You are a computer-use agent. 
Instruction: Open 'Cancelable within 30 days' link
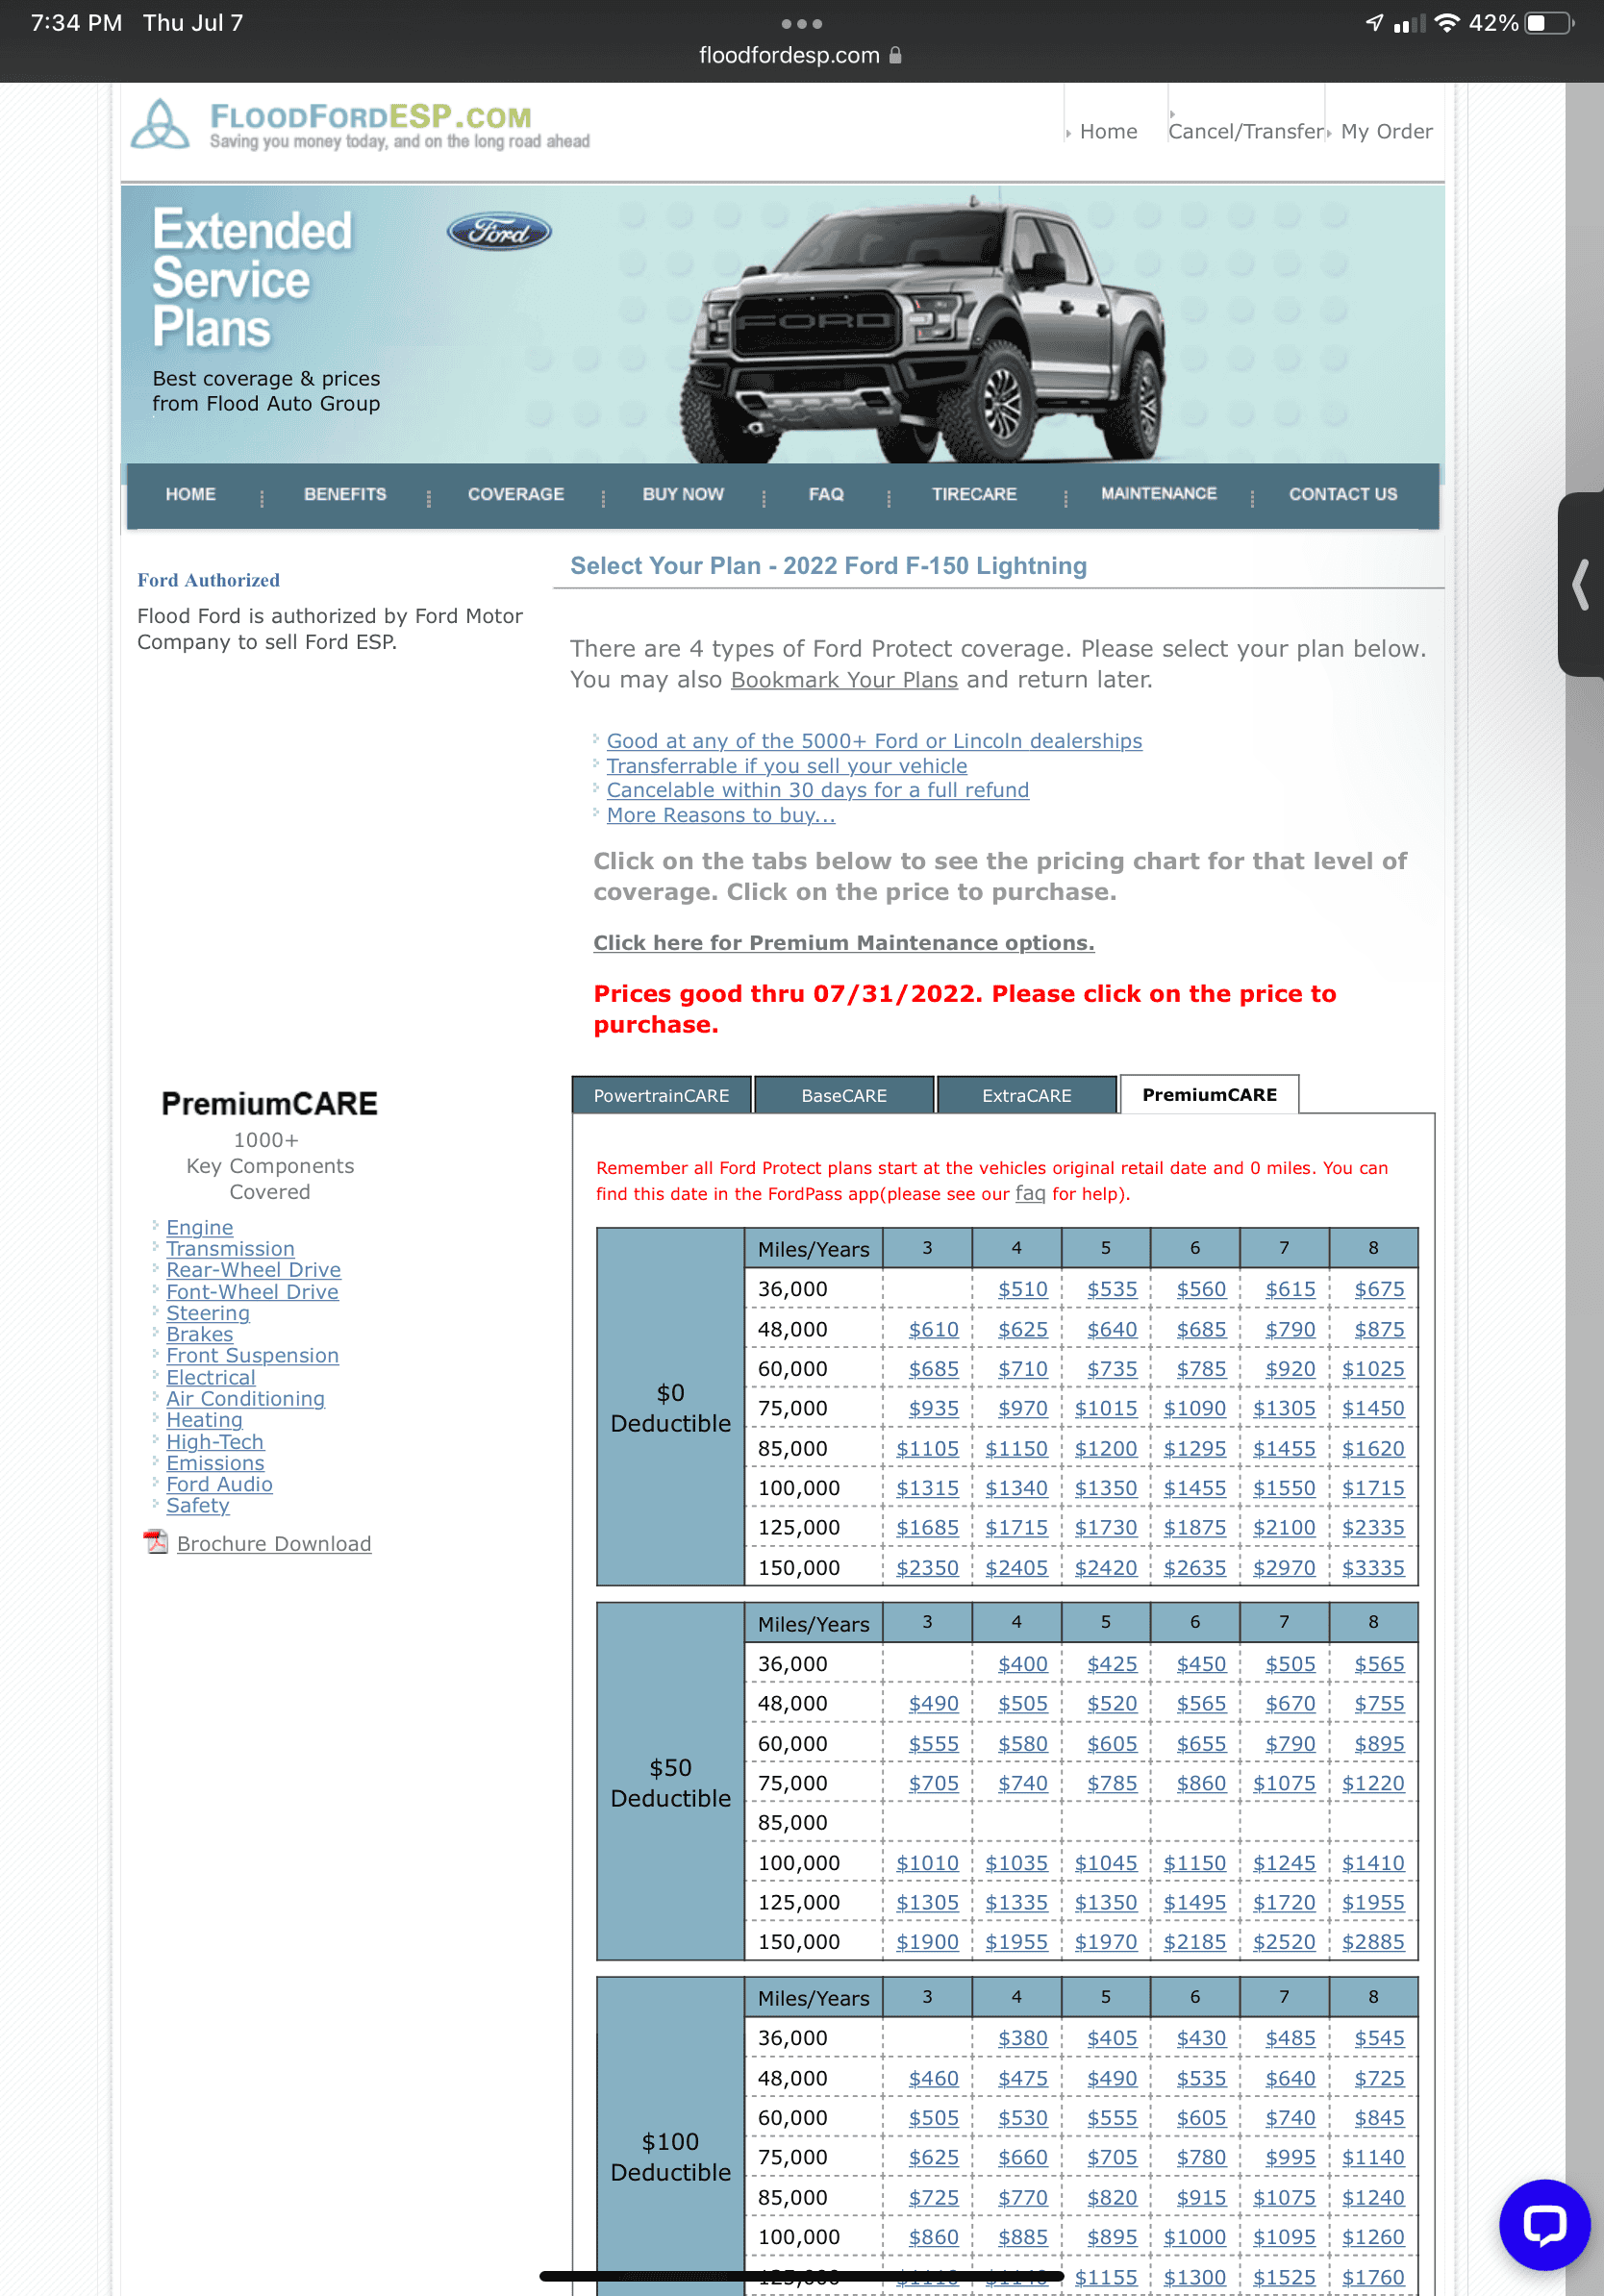click(818, 790)
